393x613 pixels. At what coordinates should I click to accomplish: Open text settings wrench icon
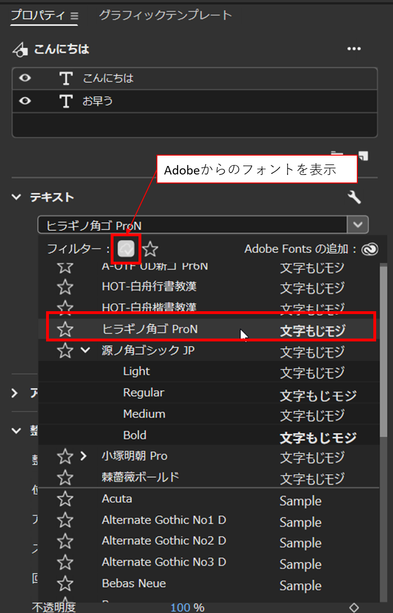[x=354, y=197]
